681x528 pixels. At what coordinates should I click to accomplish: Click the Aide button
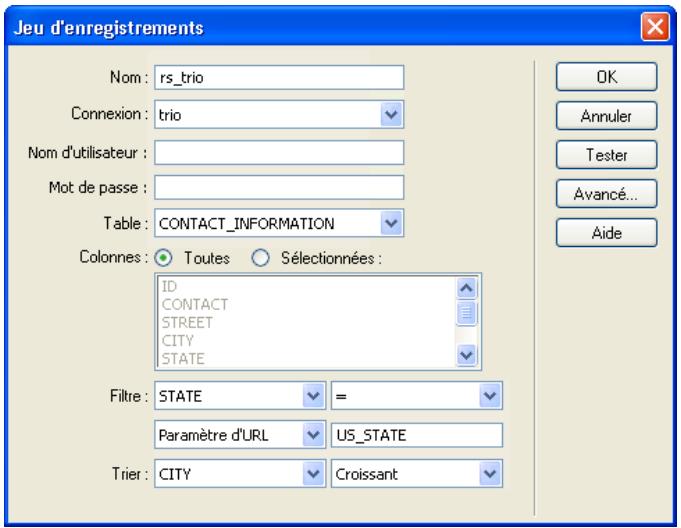point(606,233)
